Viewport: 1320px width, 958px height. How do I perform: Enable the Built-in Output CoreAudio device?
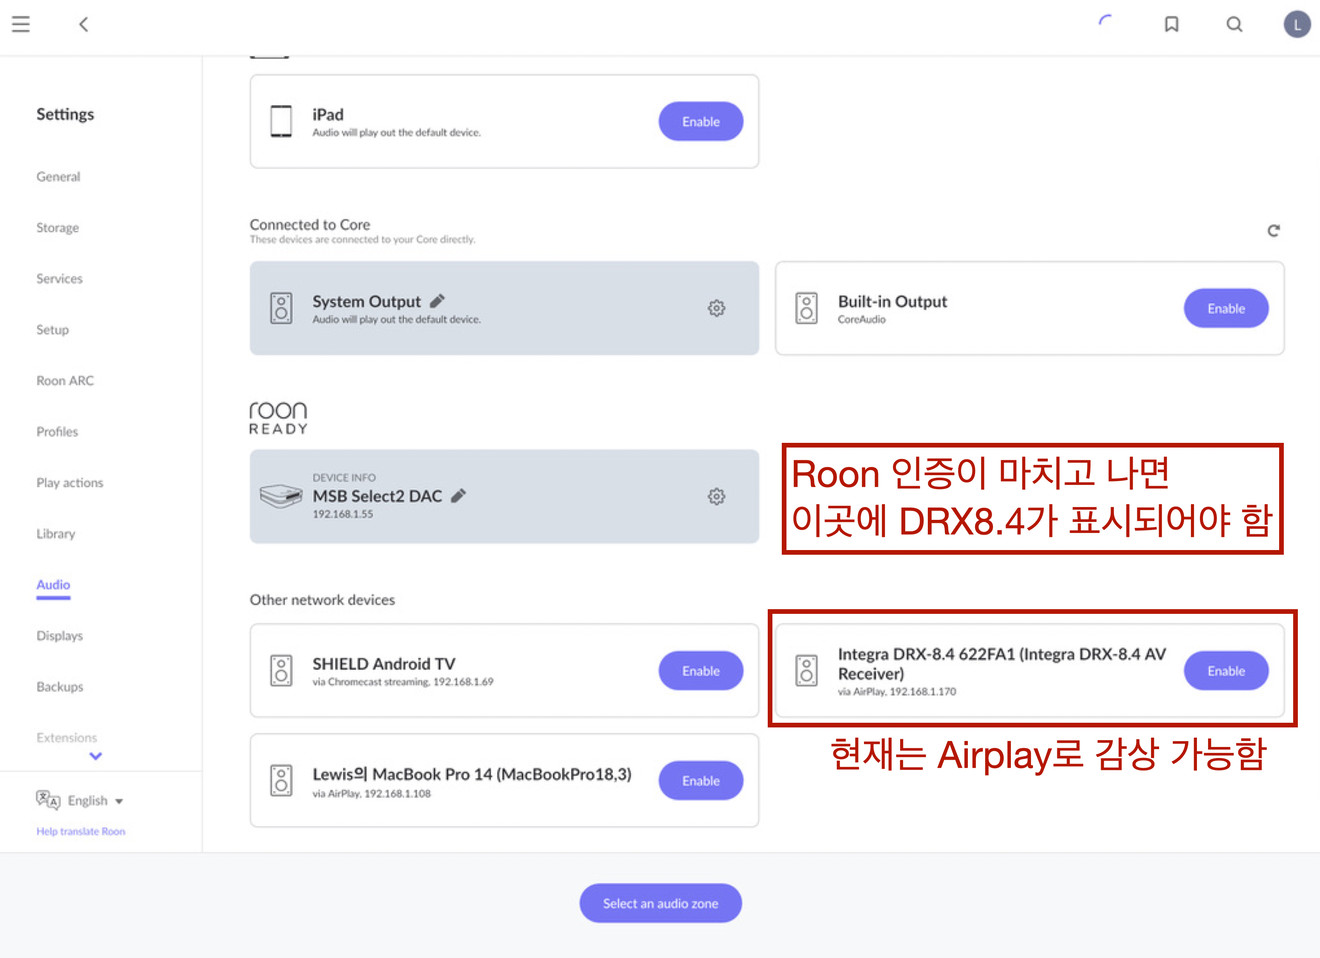point(1226,308)
